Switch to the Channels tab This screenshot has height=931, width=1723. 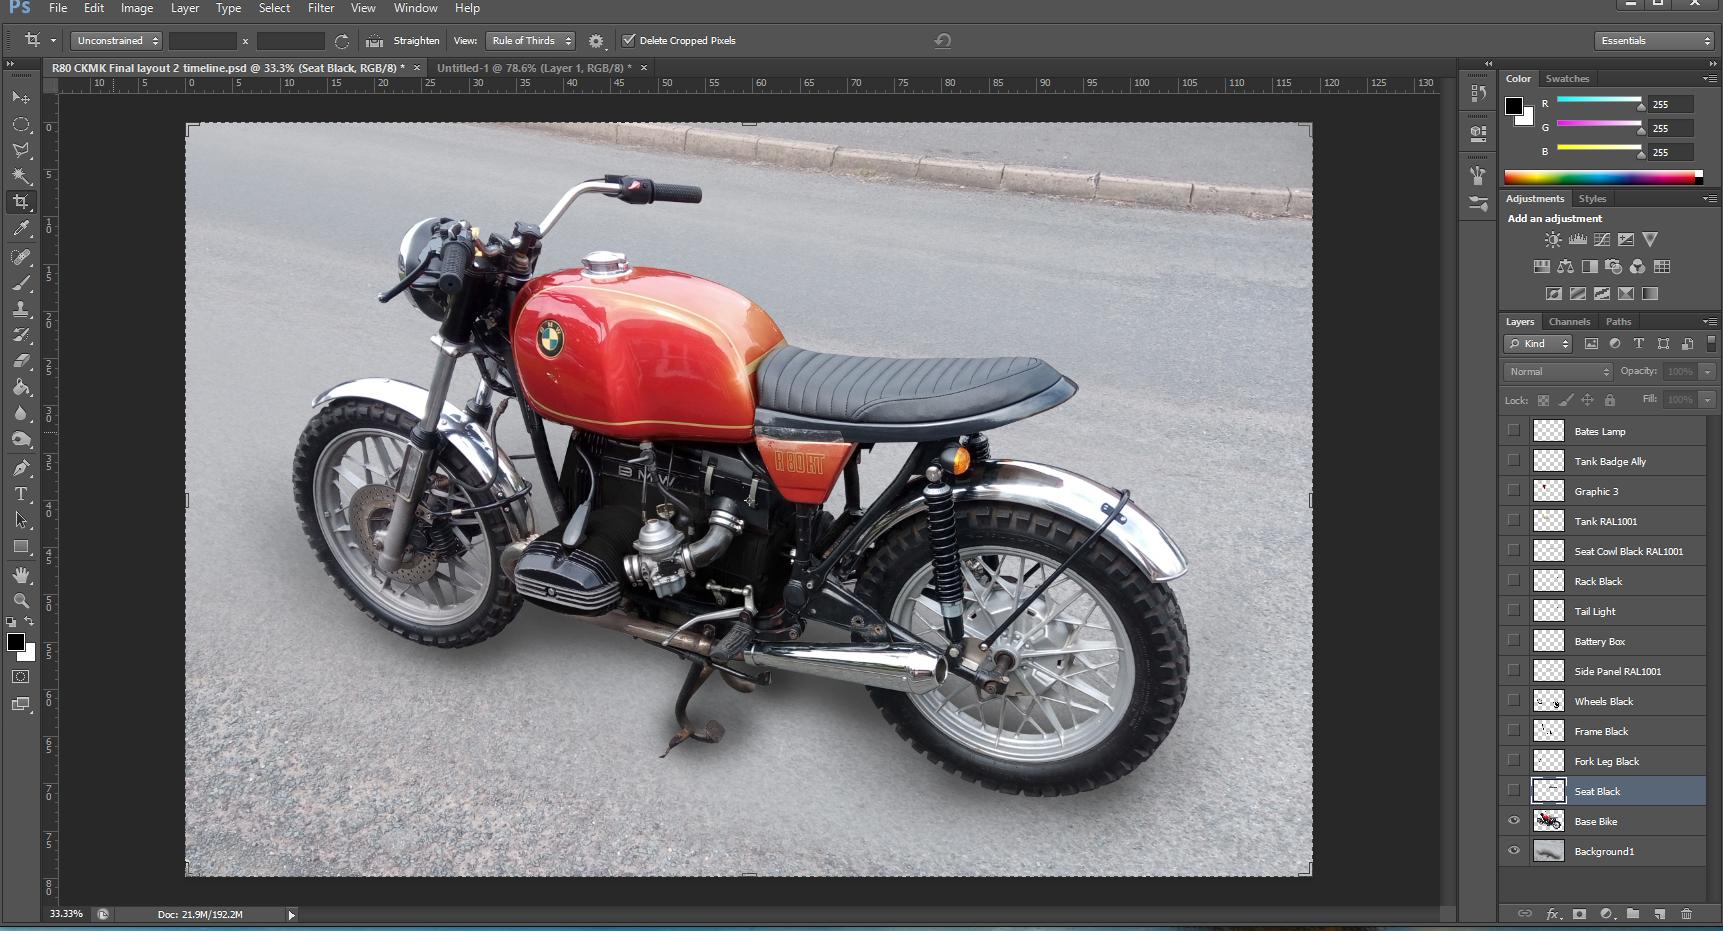pyautogui.click(x=1569, y=322)
